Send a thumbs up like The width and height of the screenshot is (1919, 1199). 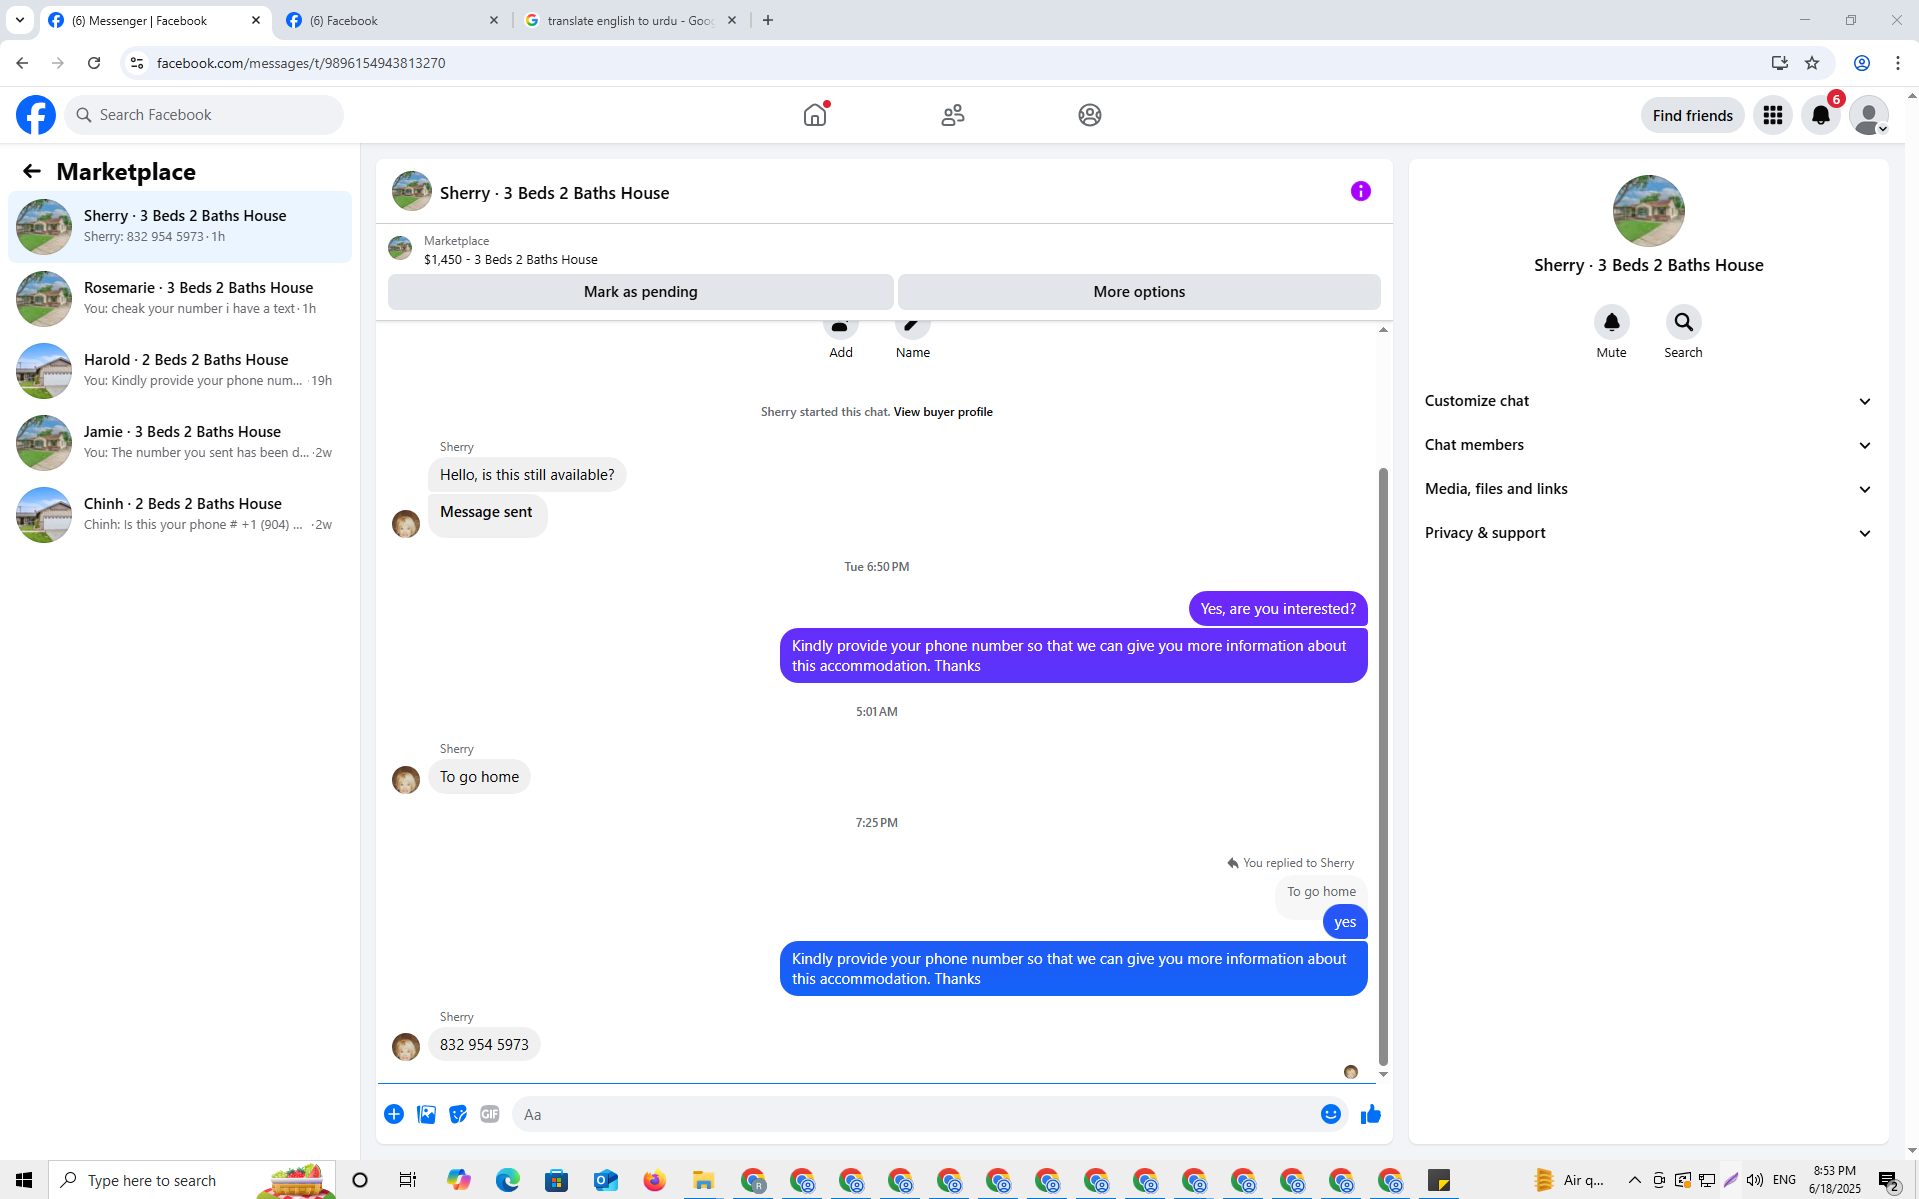1371,1114
